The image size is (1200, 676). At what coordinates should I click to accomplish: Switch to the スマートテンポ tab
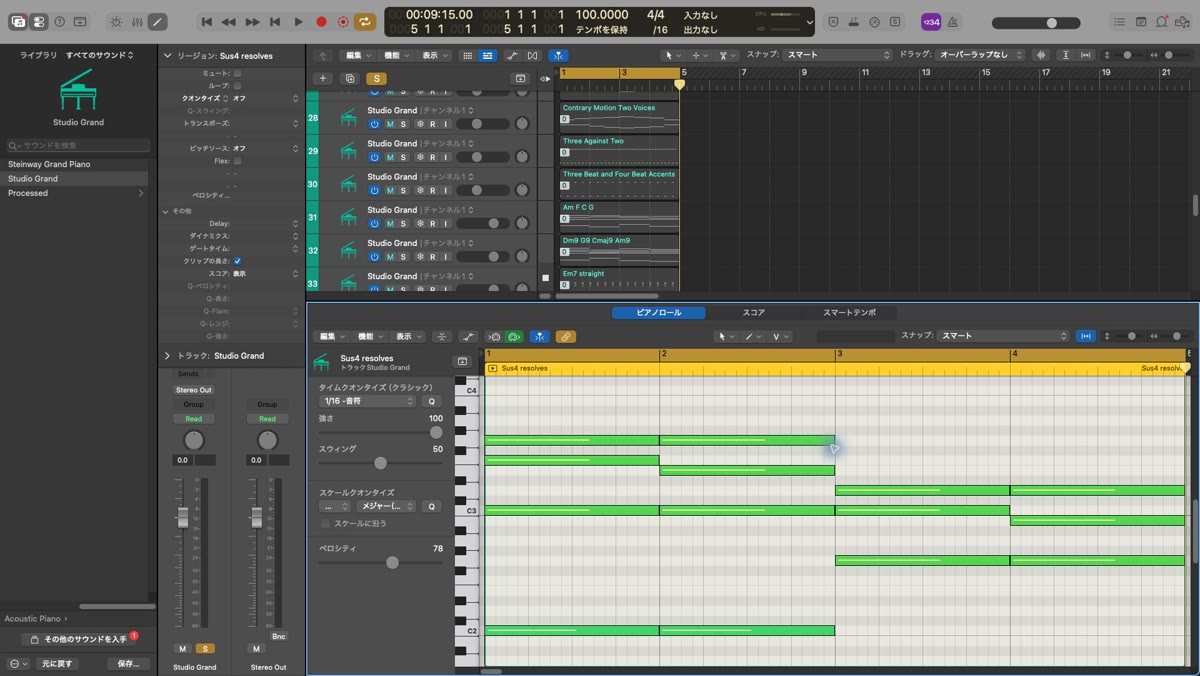tap(849, 313)
